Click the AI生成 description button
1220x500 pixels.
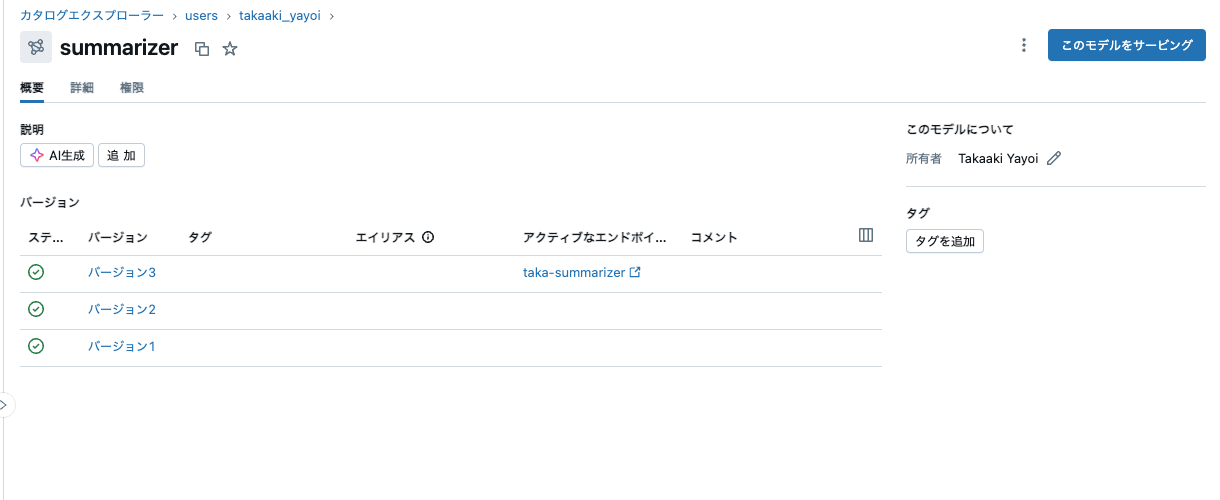pos(57,155)
